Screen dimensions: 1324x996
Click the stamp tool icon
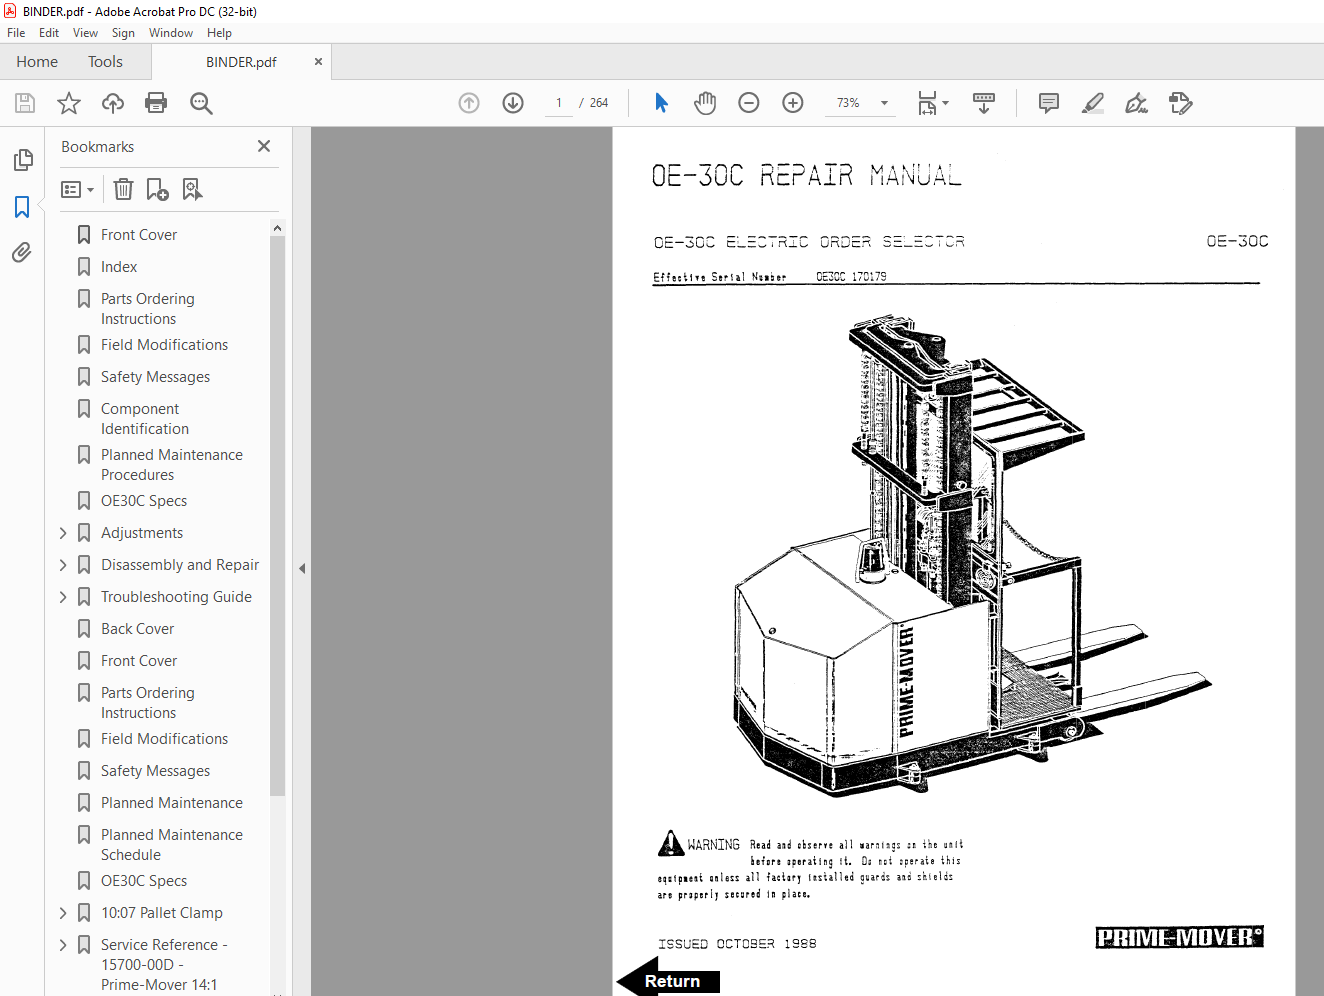pos(1181,103)
